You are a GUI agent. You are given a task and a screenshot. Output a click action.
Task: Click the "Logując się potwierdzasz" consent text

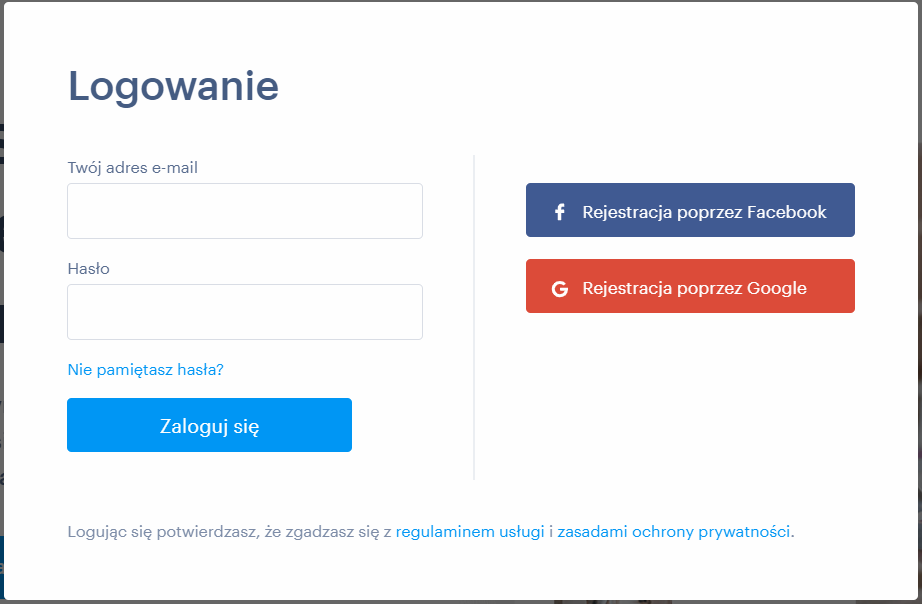click(163, 532)
